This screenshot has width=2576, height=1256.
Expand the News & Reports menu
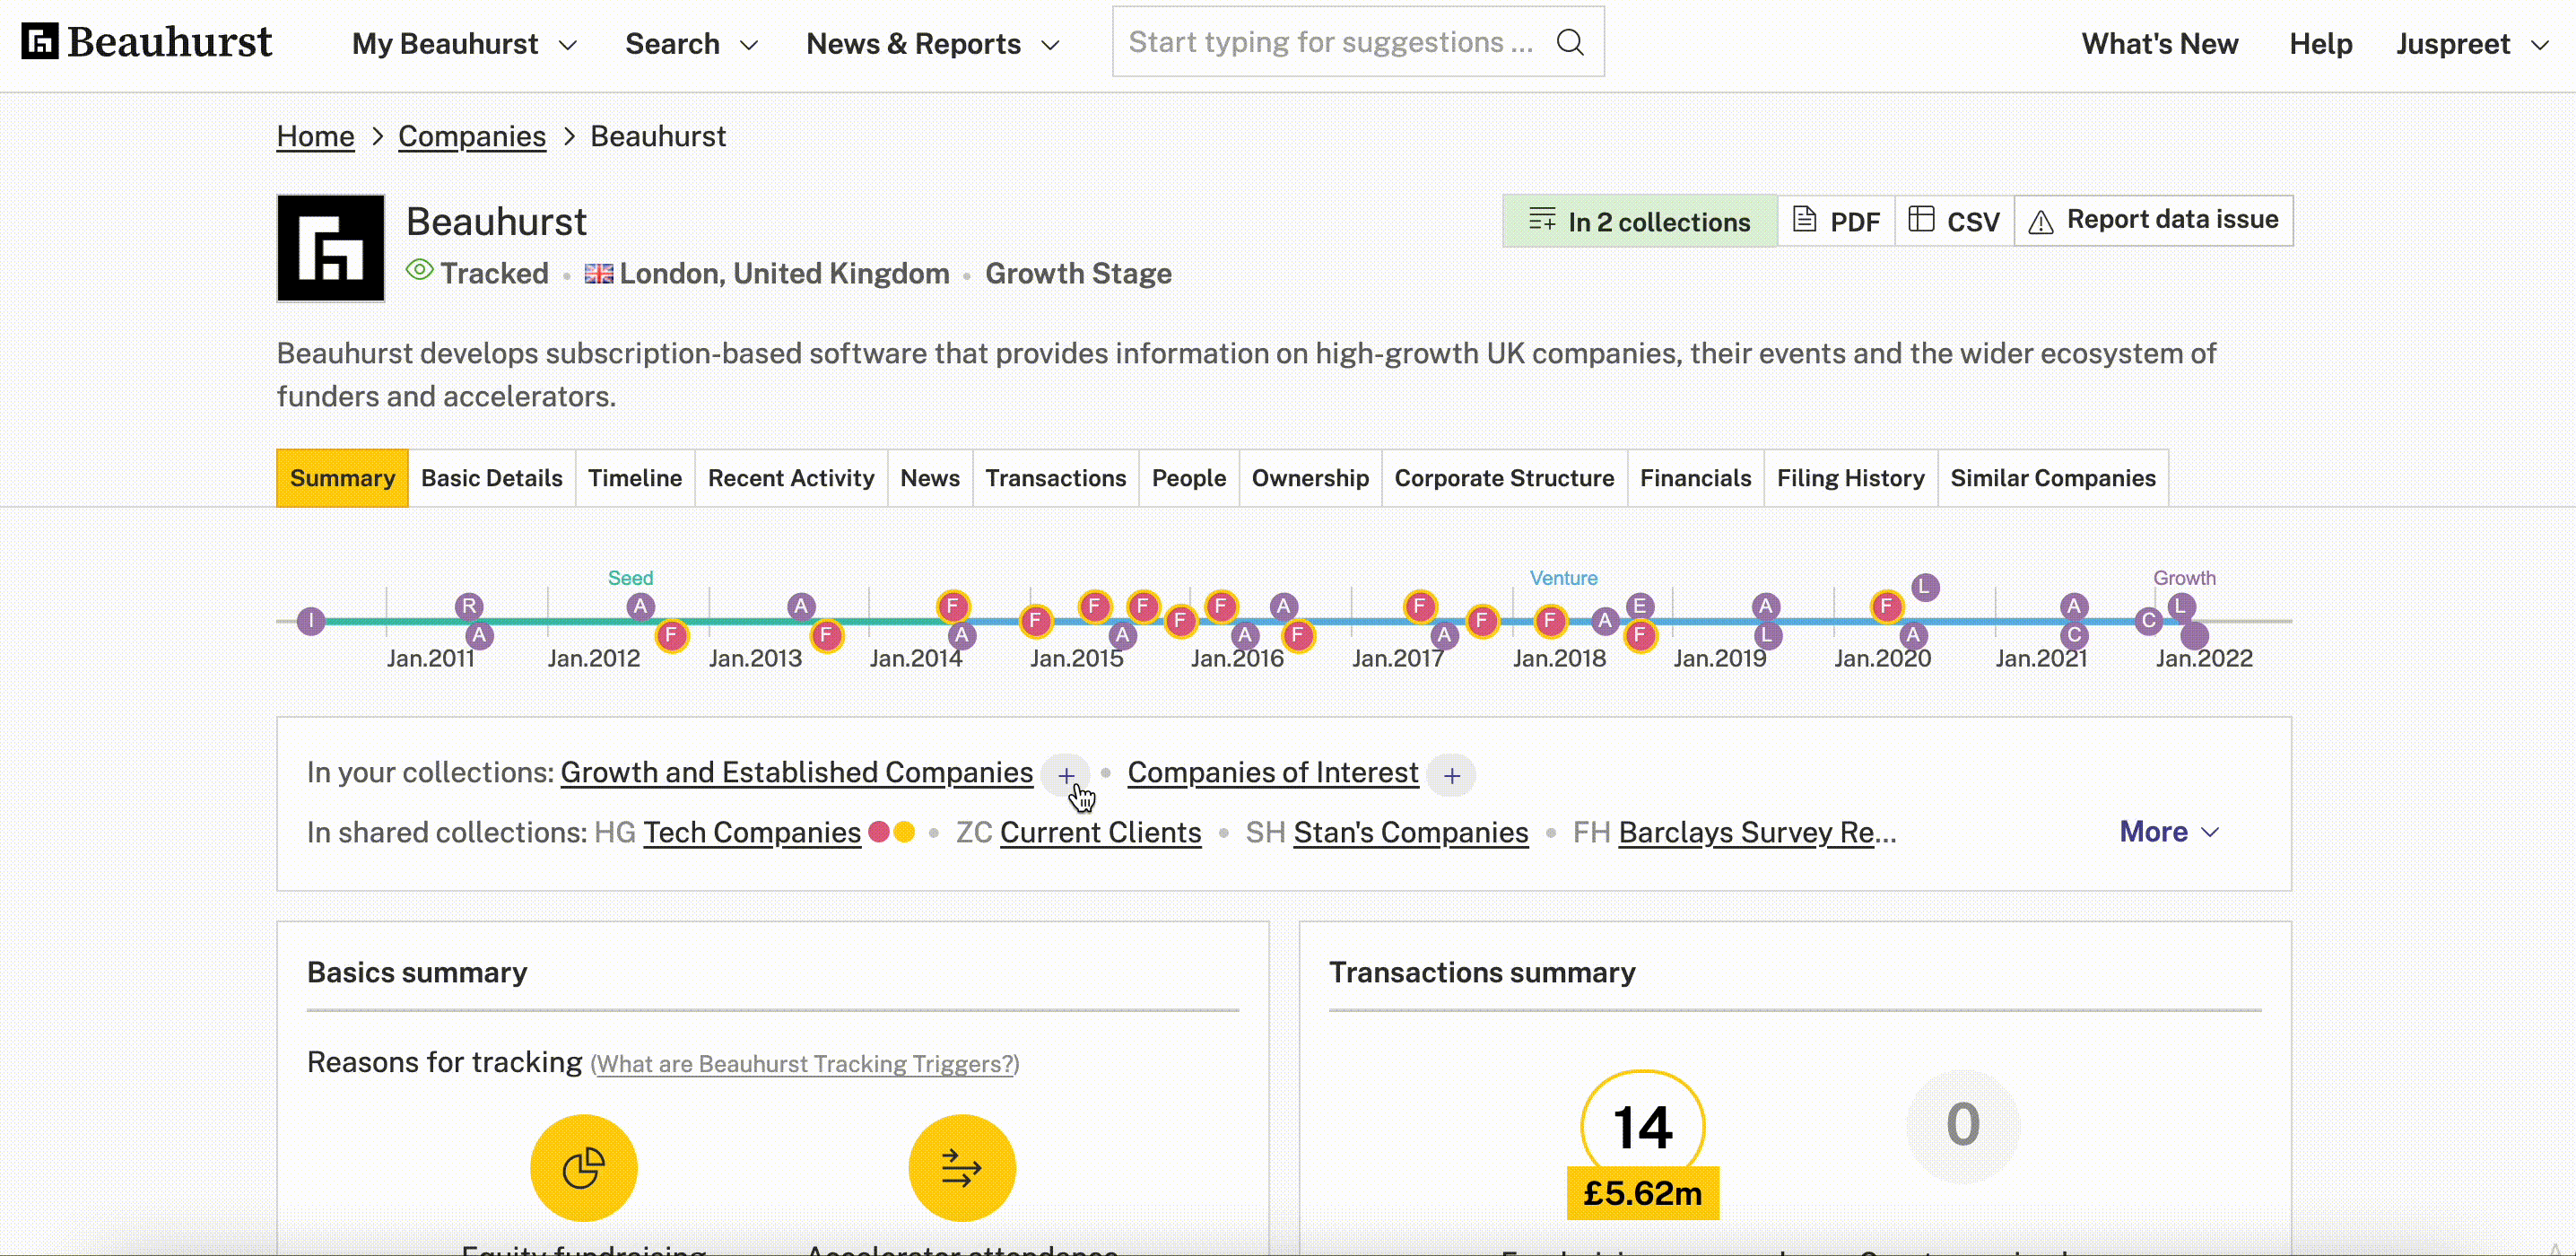[932, 44]
